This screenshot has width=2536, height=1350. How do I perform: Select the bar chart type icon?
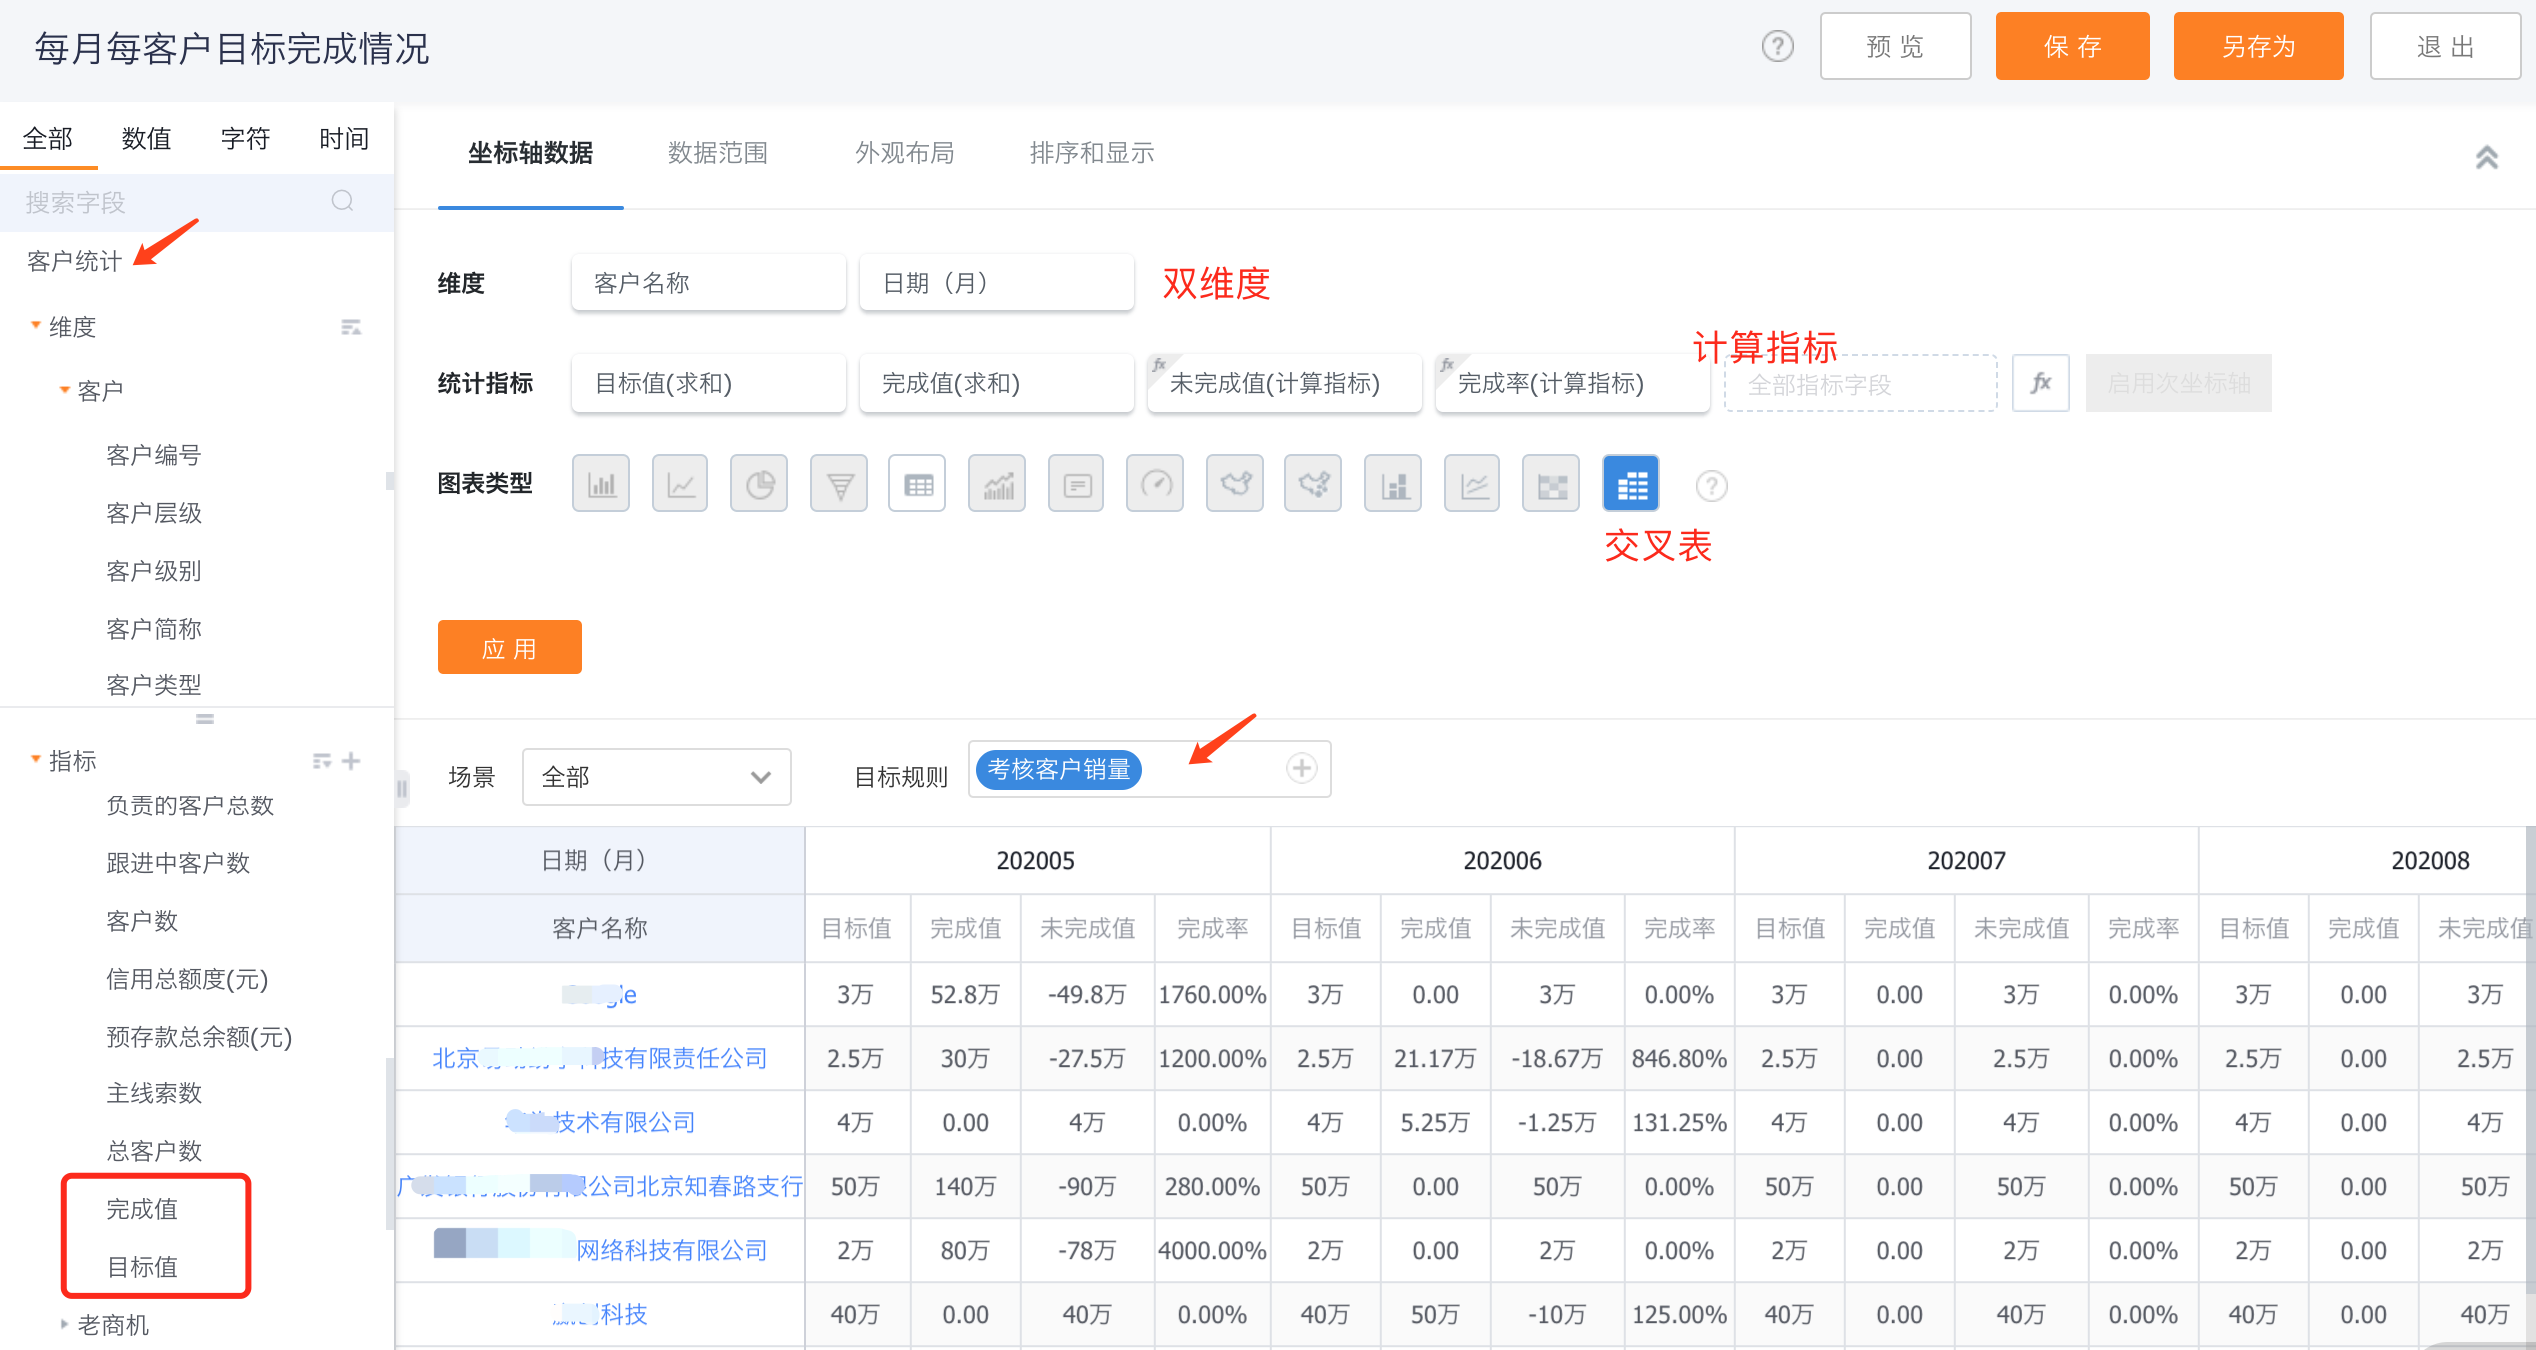point(601,485)
